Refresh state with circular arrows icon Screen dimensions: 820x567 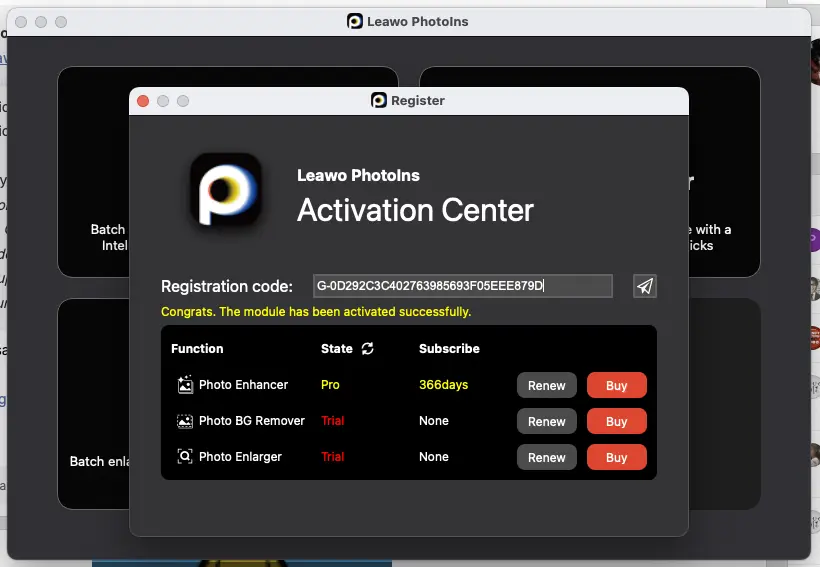pyautogui.click(x=368, y=348)
